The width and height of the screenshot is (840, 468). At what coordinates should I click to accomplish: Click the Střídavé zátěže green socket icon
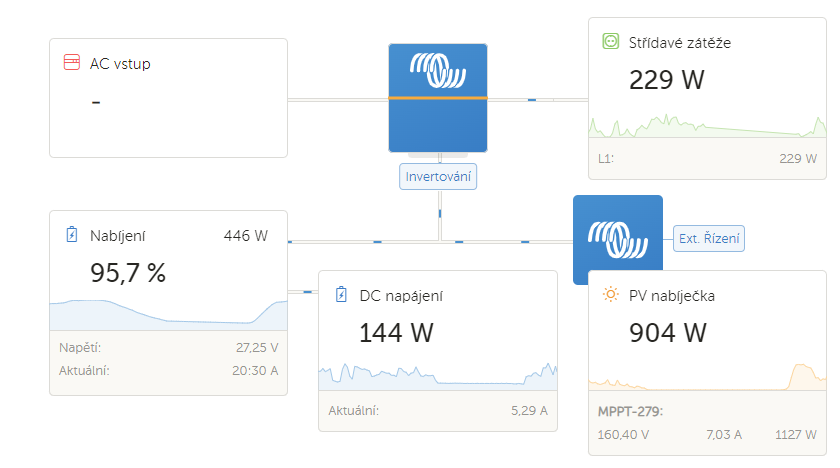coord(610,42)
